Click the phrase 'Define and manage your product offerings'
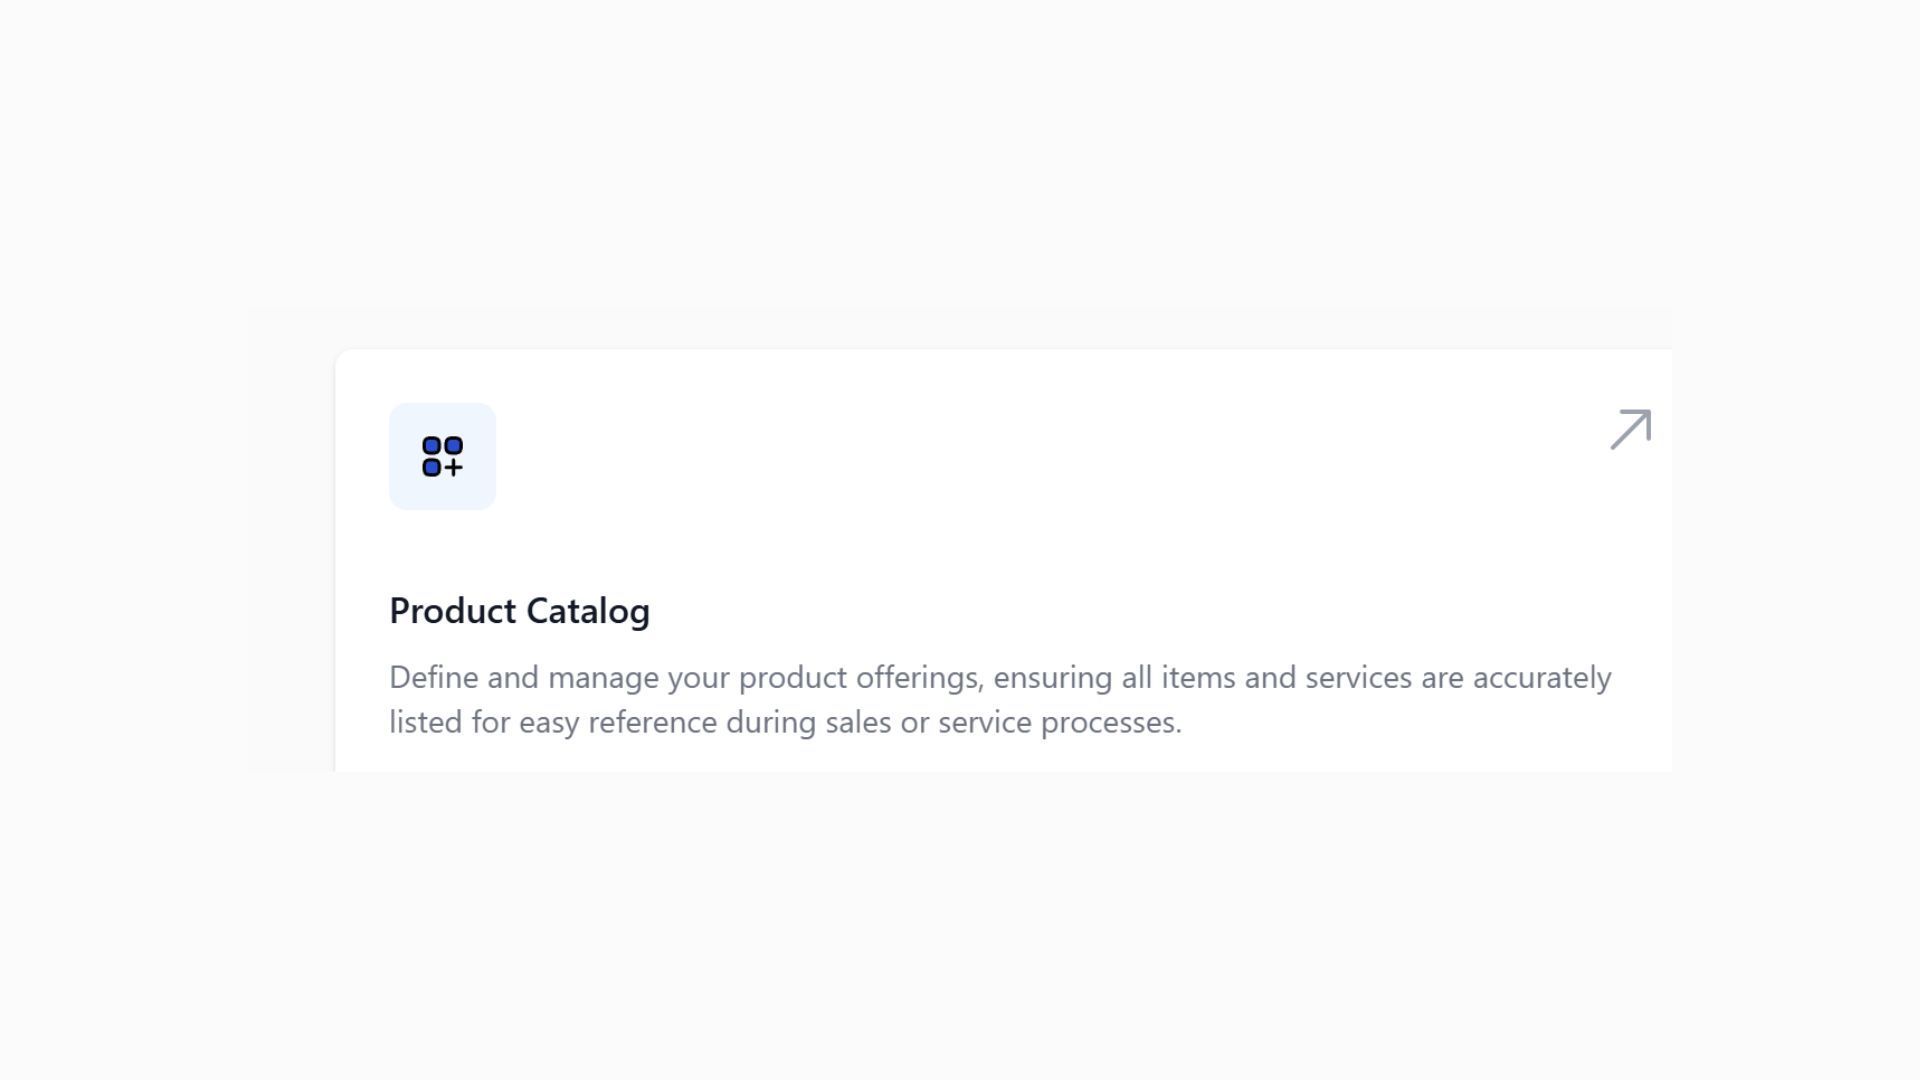Screen dimensions: 1920x1080 point(685,677)
